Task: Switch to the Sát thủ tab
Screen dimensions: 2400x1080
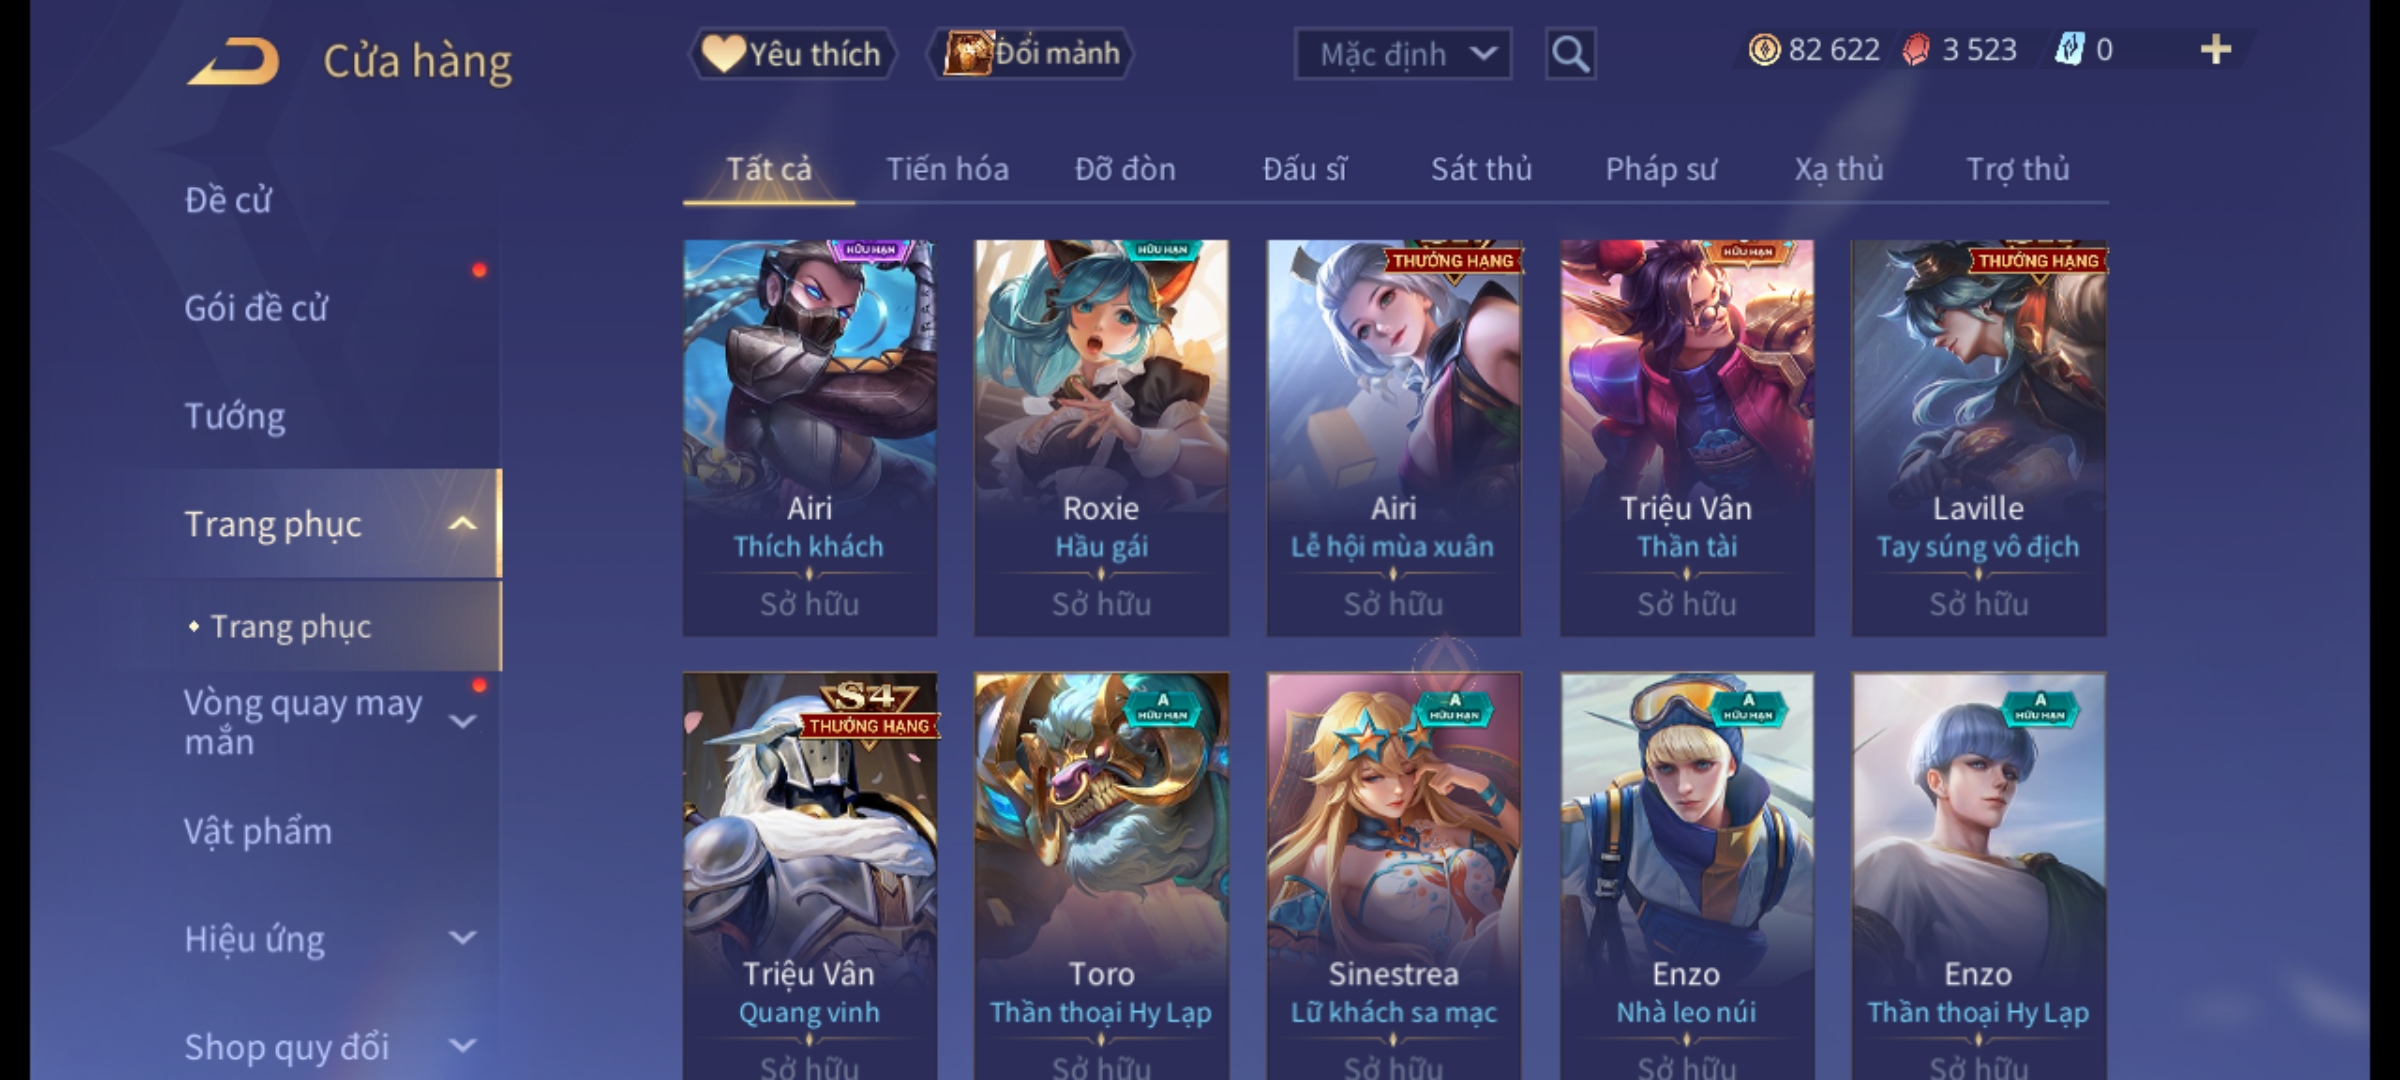Action: (1481, 170)
